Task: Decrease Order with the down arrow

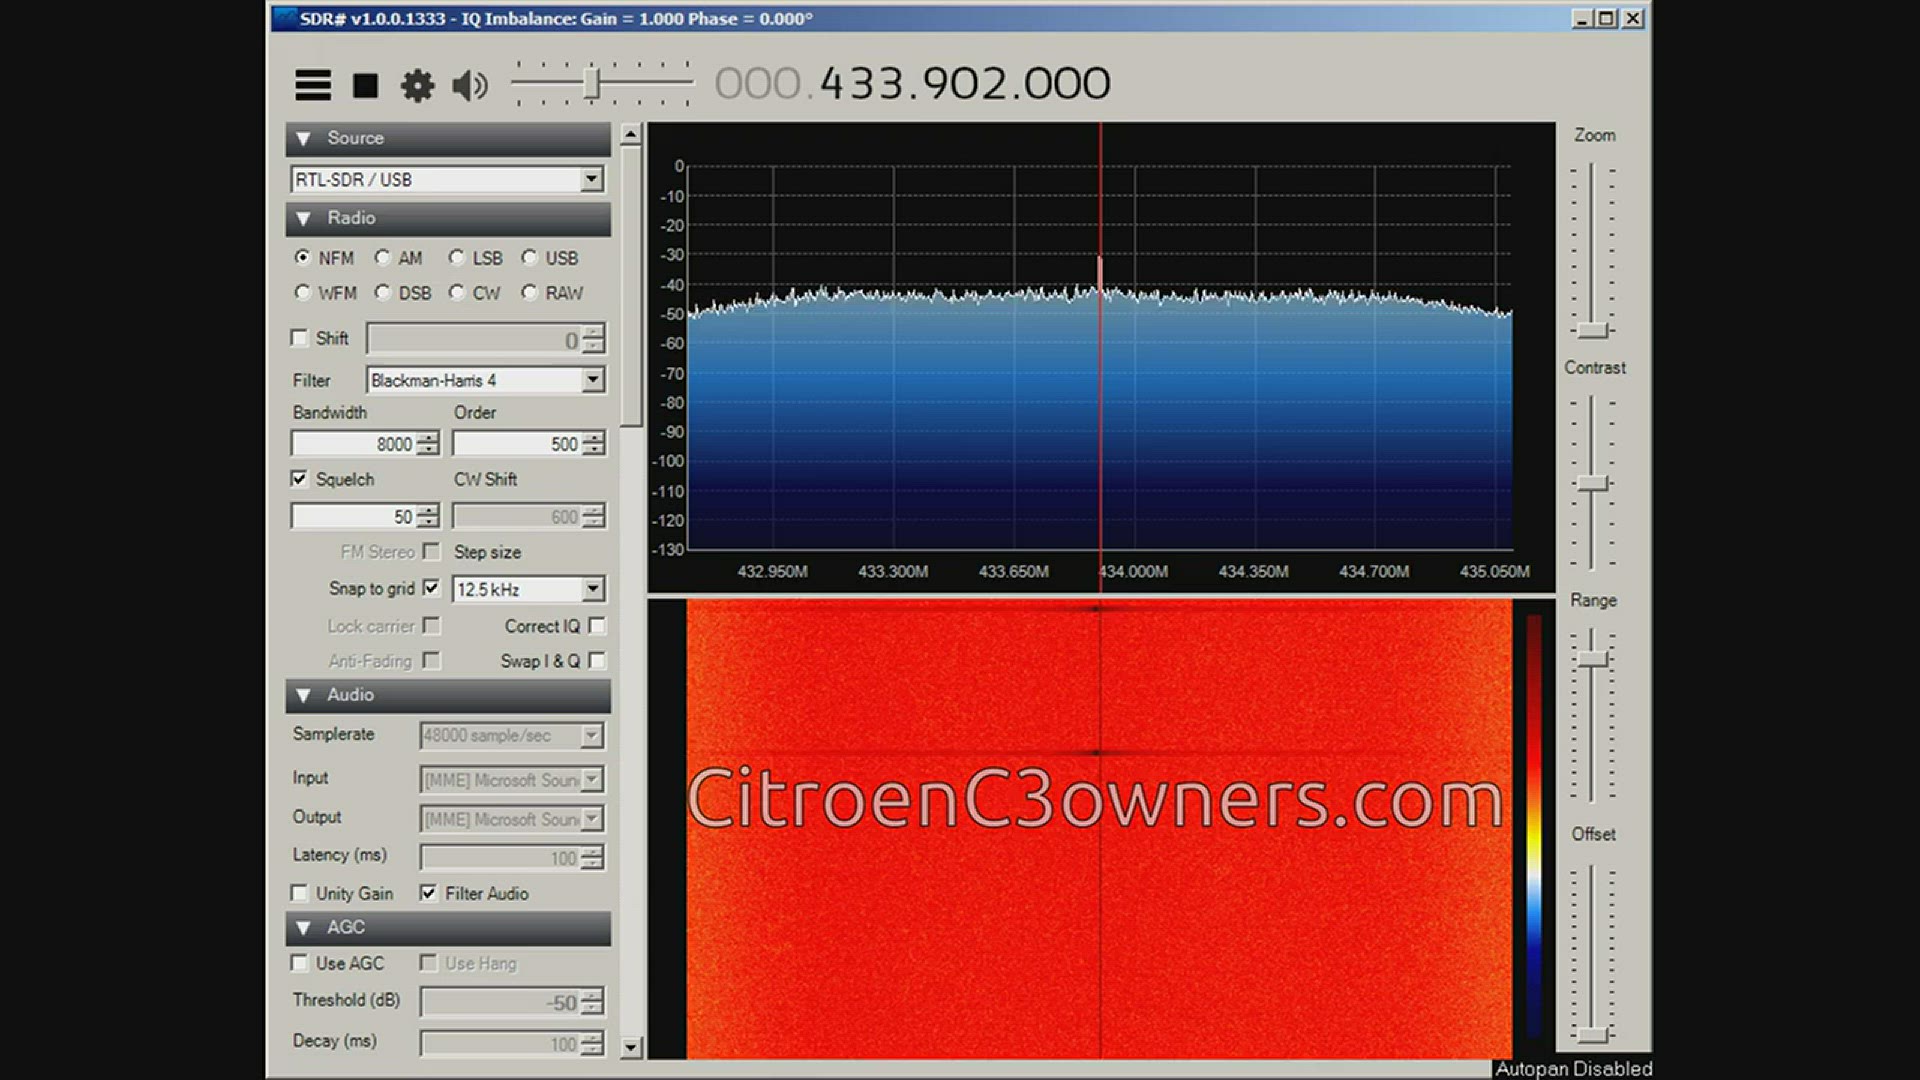Action: click(594, 450)
